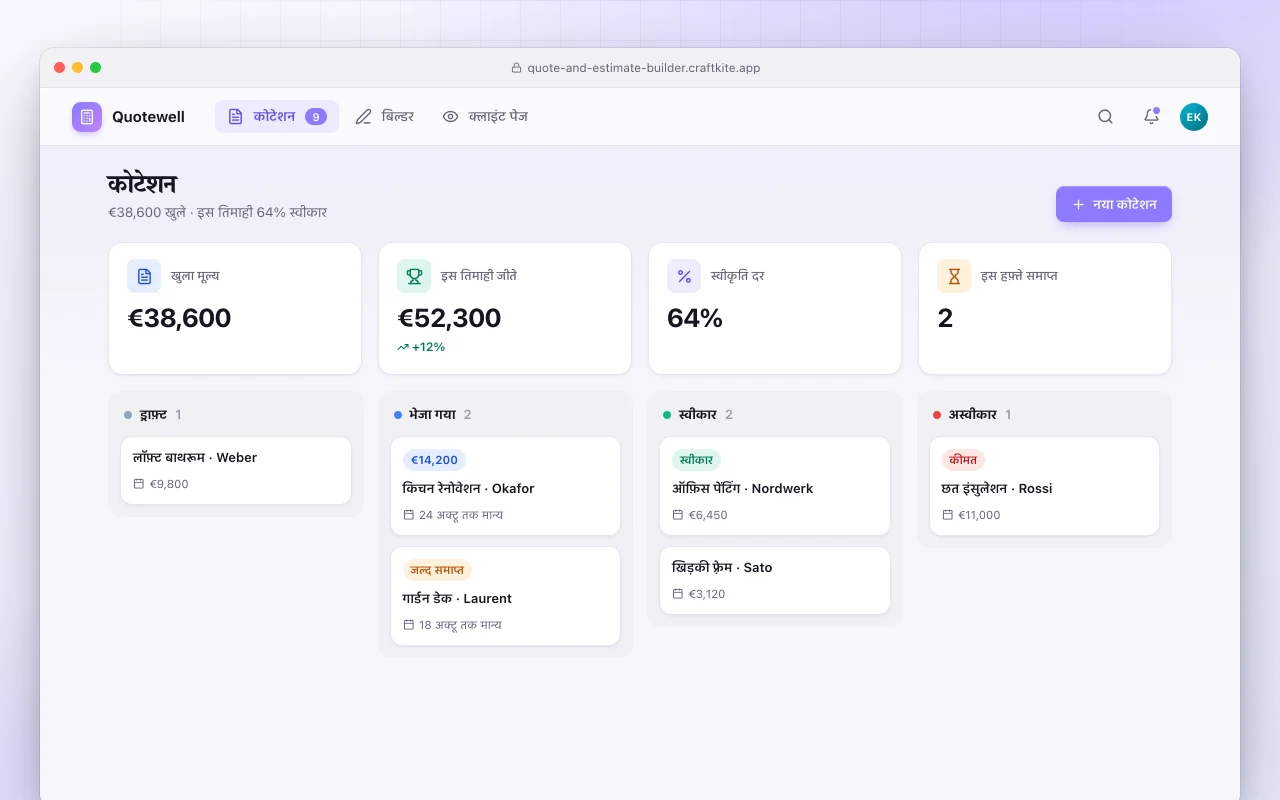Click the calendar icon beside €3,120
The image size is (1280, 800).
[x=678, y=594]
